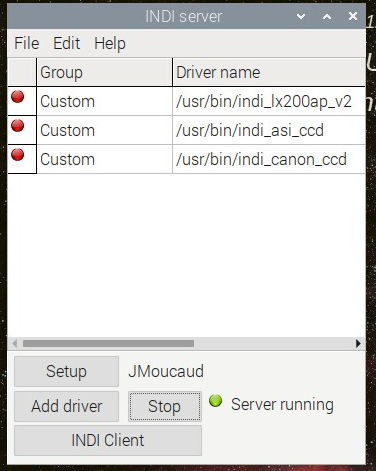Stop the INDI server
The height and width of the screenshot is (471, 376).
[165, 406]
